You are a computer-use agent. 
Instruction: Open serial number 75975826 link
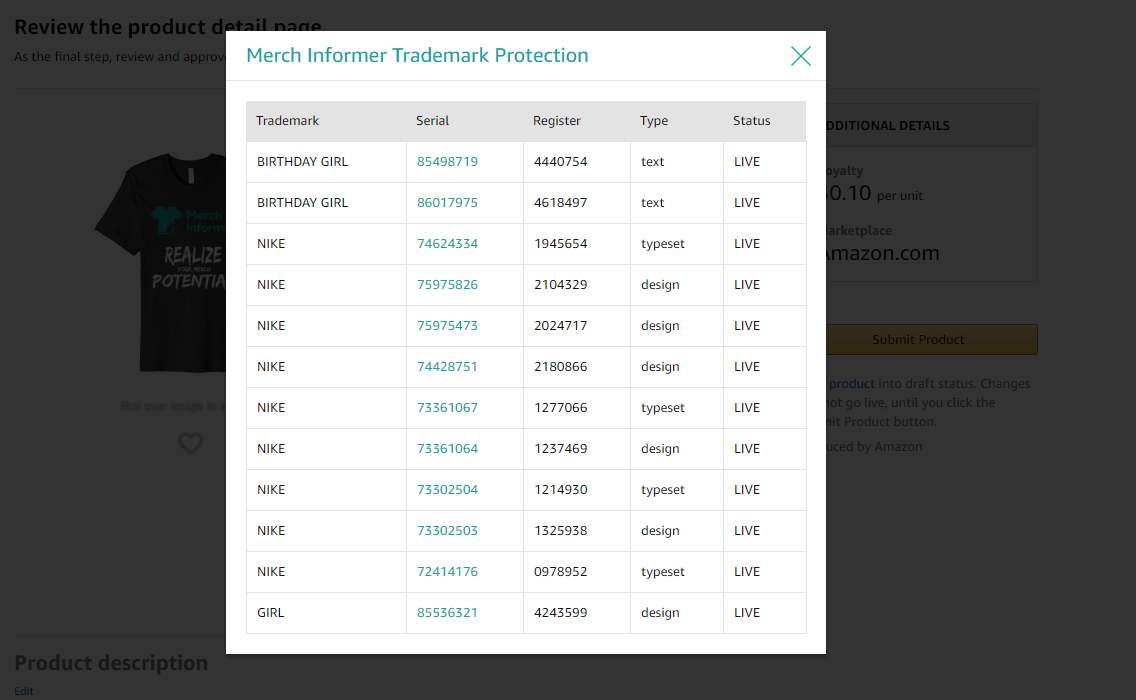pyautogui.click(x=447, y=285)
